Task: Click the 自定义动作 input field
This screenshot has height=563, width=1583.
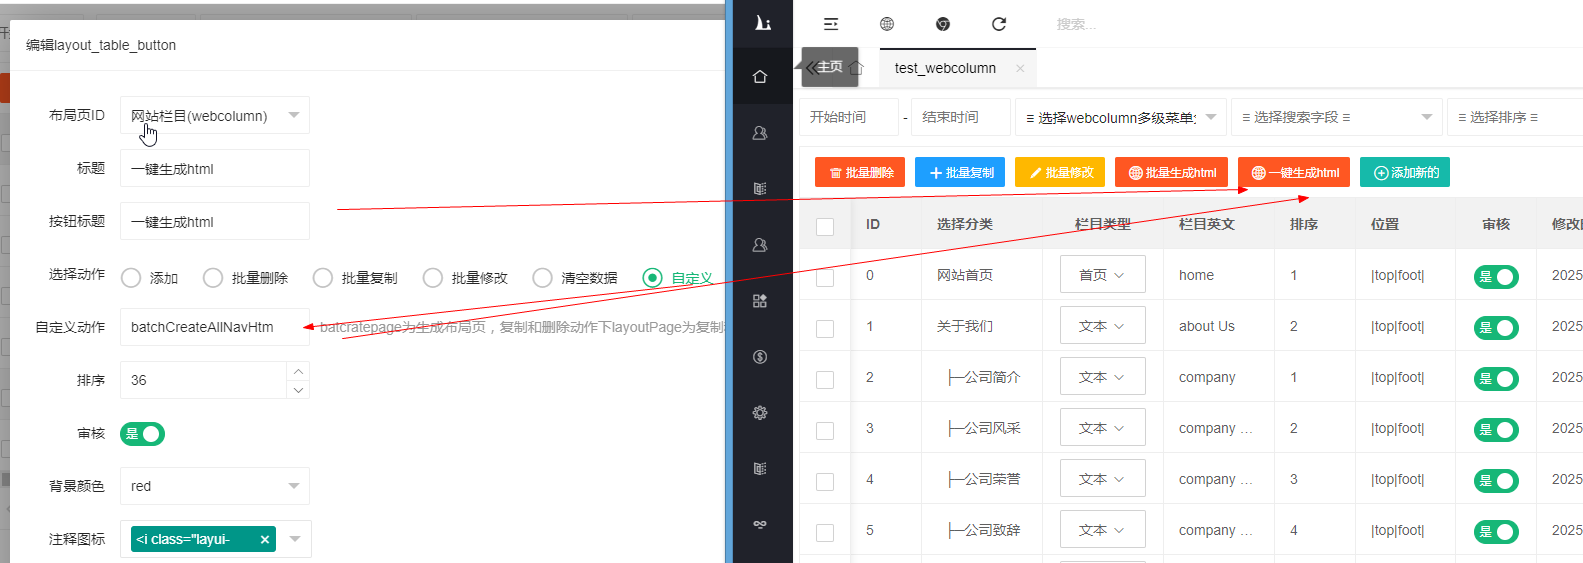Action: tap(215, 327)
